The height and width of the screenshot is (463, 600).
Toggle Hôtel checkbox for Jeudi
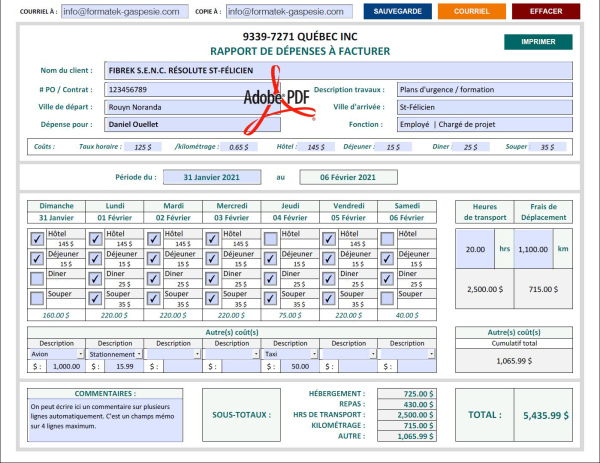[270, 239]
